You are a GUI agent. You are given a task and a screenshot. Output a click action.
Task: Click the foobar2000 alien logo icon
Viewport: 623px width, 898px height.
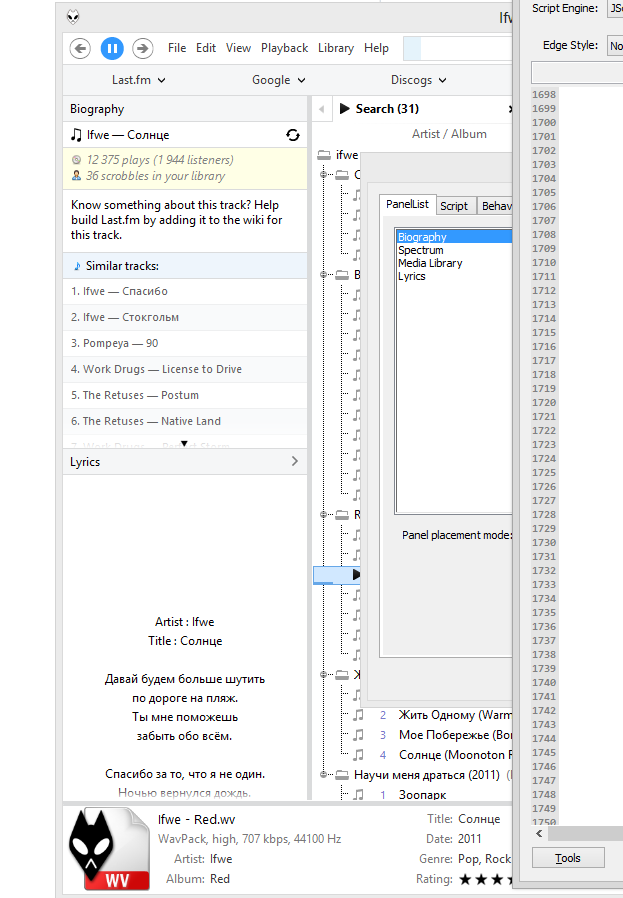click(73, 17)
